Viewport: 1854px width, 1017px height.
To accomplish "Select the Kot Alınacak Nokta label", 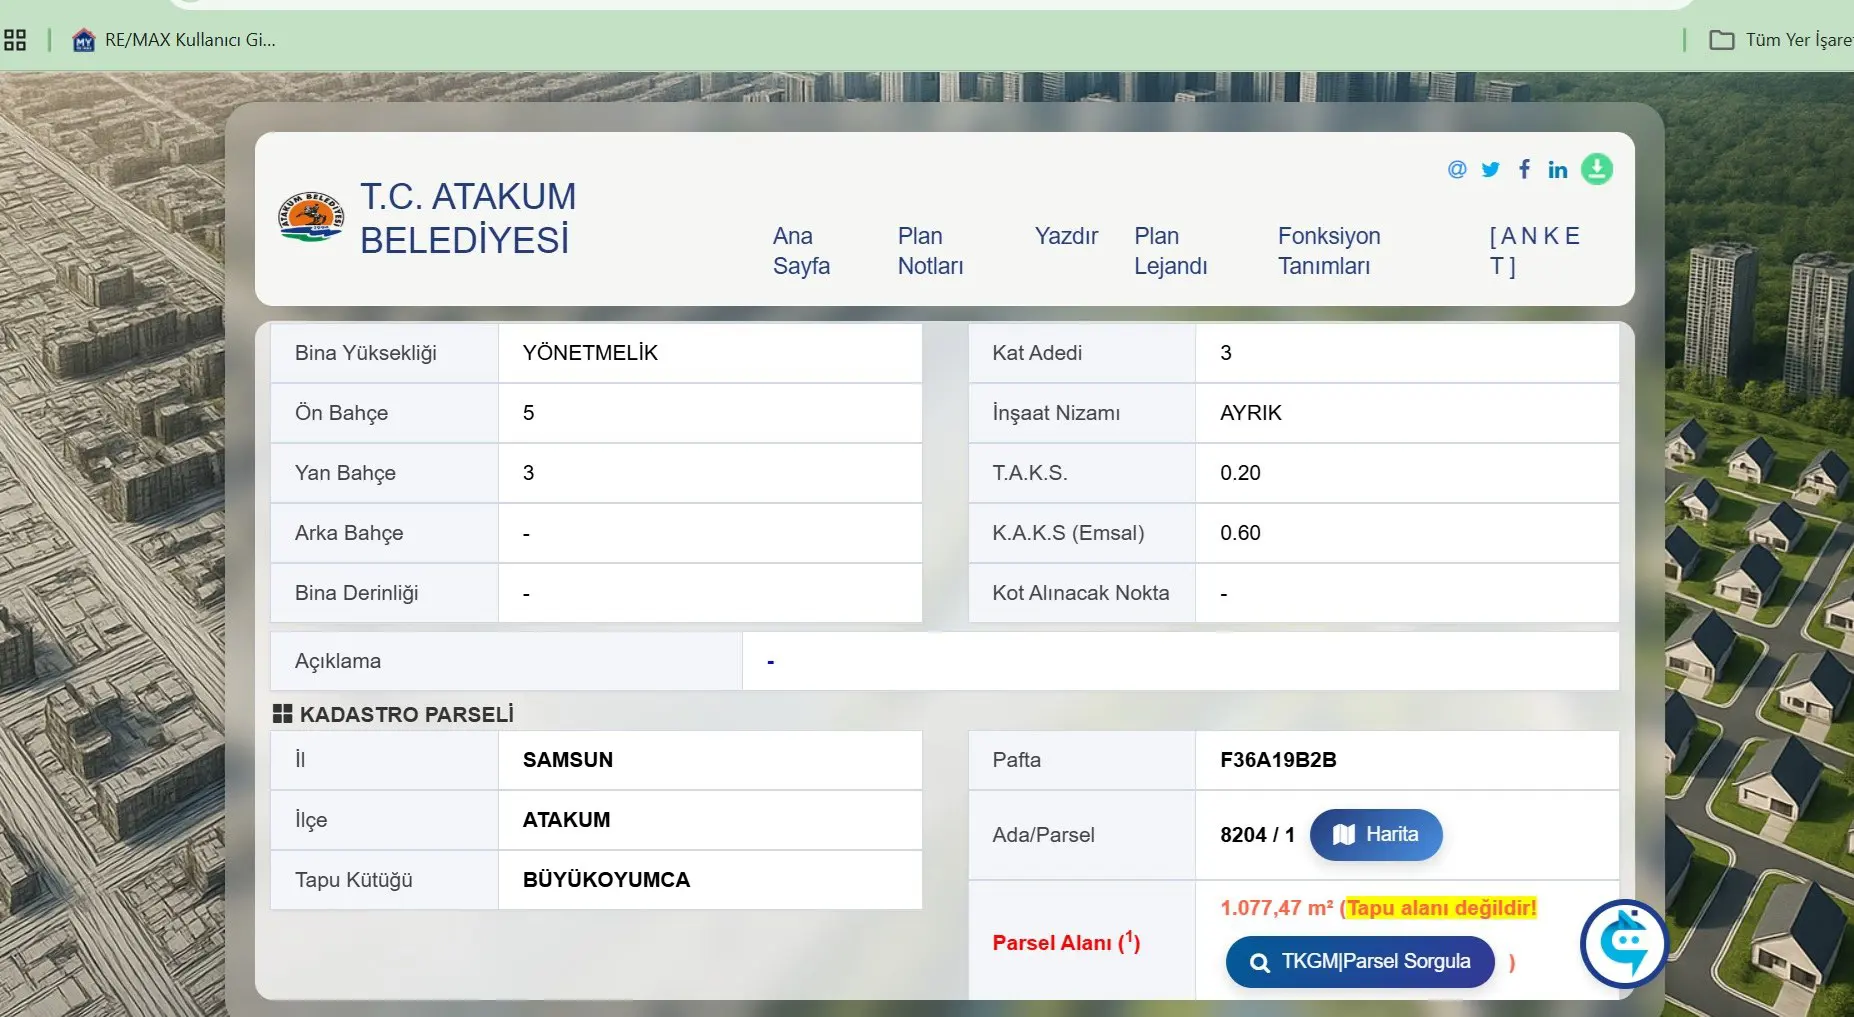I will point(1080,593).
